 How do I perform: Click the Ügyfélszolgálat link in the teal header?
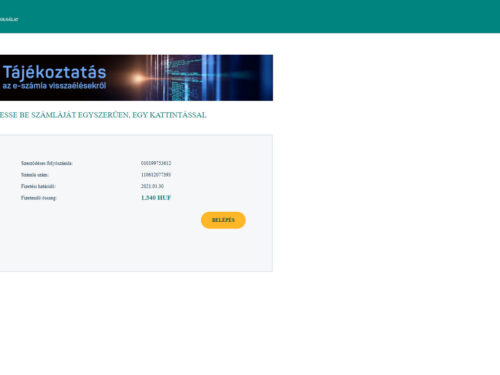(9, 19)
